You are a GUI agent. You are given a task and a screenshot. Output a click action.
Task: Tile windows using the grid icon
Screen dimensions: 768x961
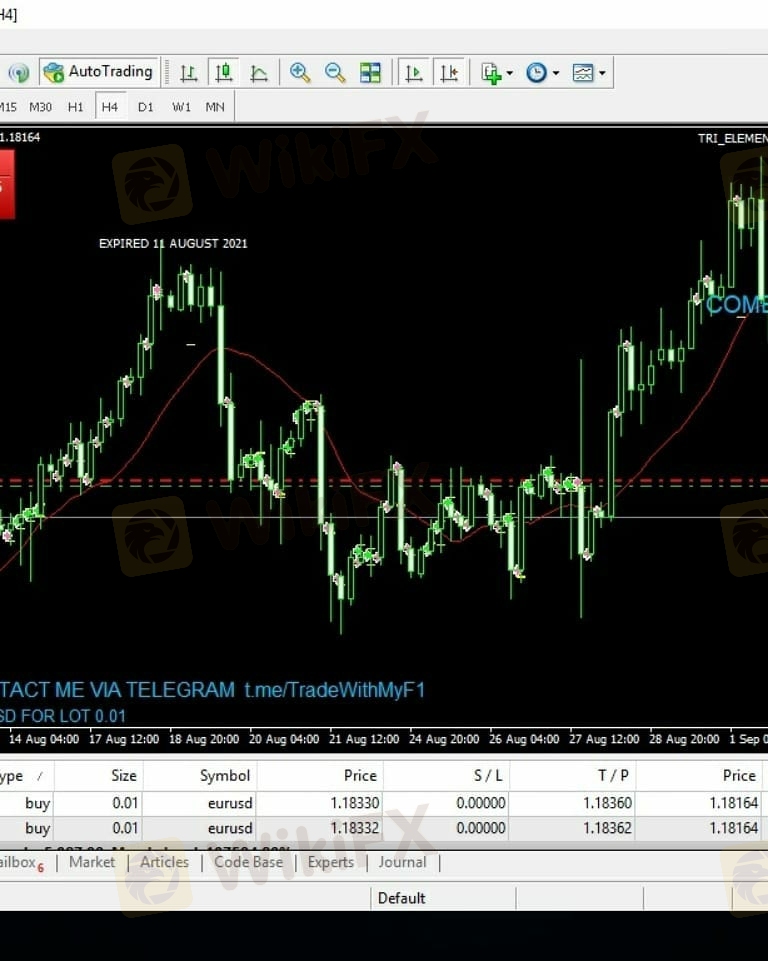click(x=370, y=72)
